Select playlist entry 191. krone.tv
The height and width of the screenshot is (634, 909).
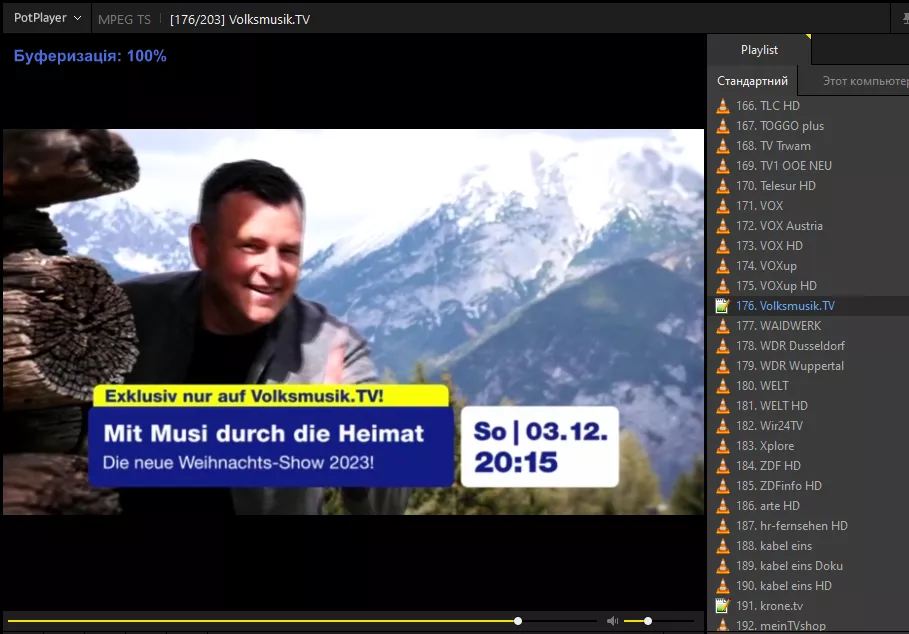pyautogui.click(x=808, y=606)
